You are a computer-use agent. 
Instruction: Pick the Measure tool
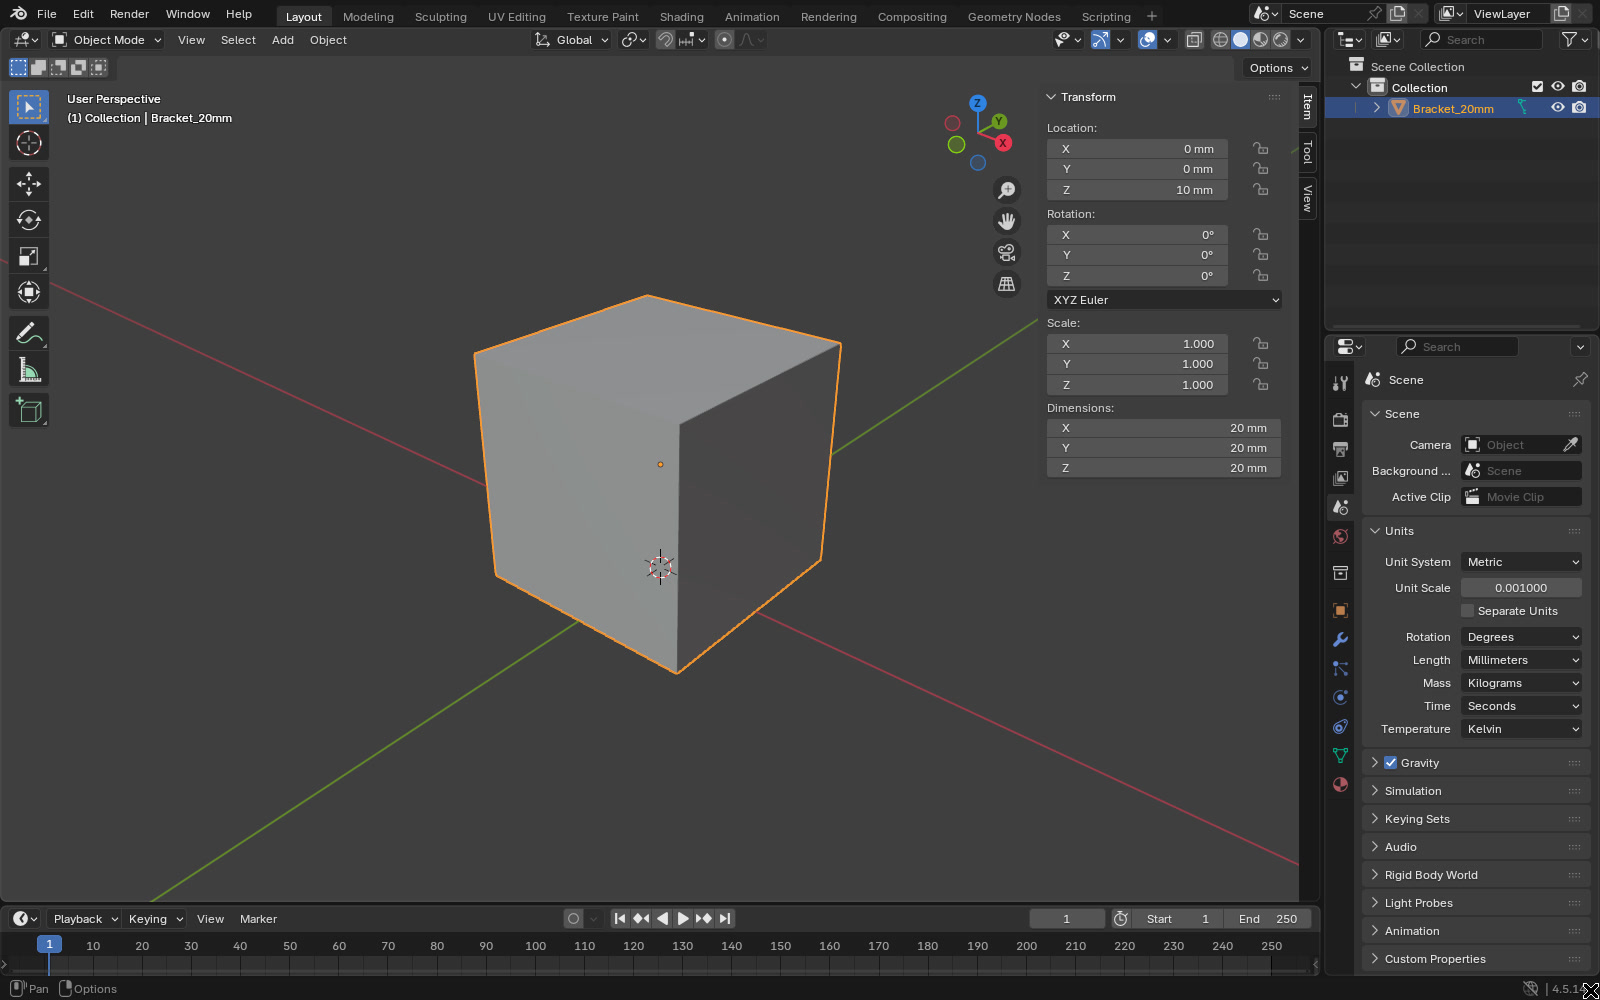(x=29, y=370)
